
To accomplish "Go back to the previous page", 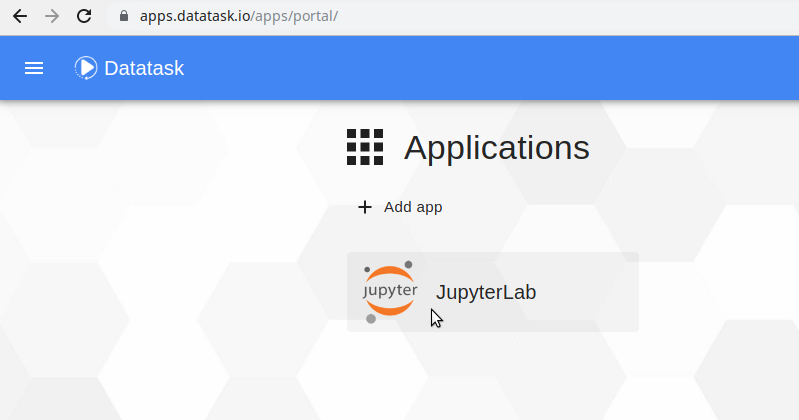I will coord(20,16).
